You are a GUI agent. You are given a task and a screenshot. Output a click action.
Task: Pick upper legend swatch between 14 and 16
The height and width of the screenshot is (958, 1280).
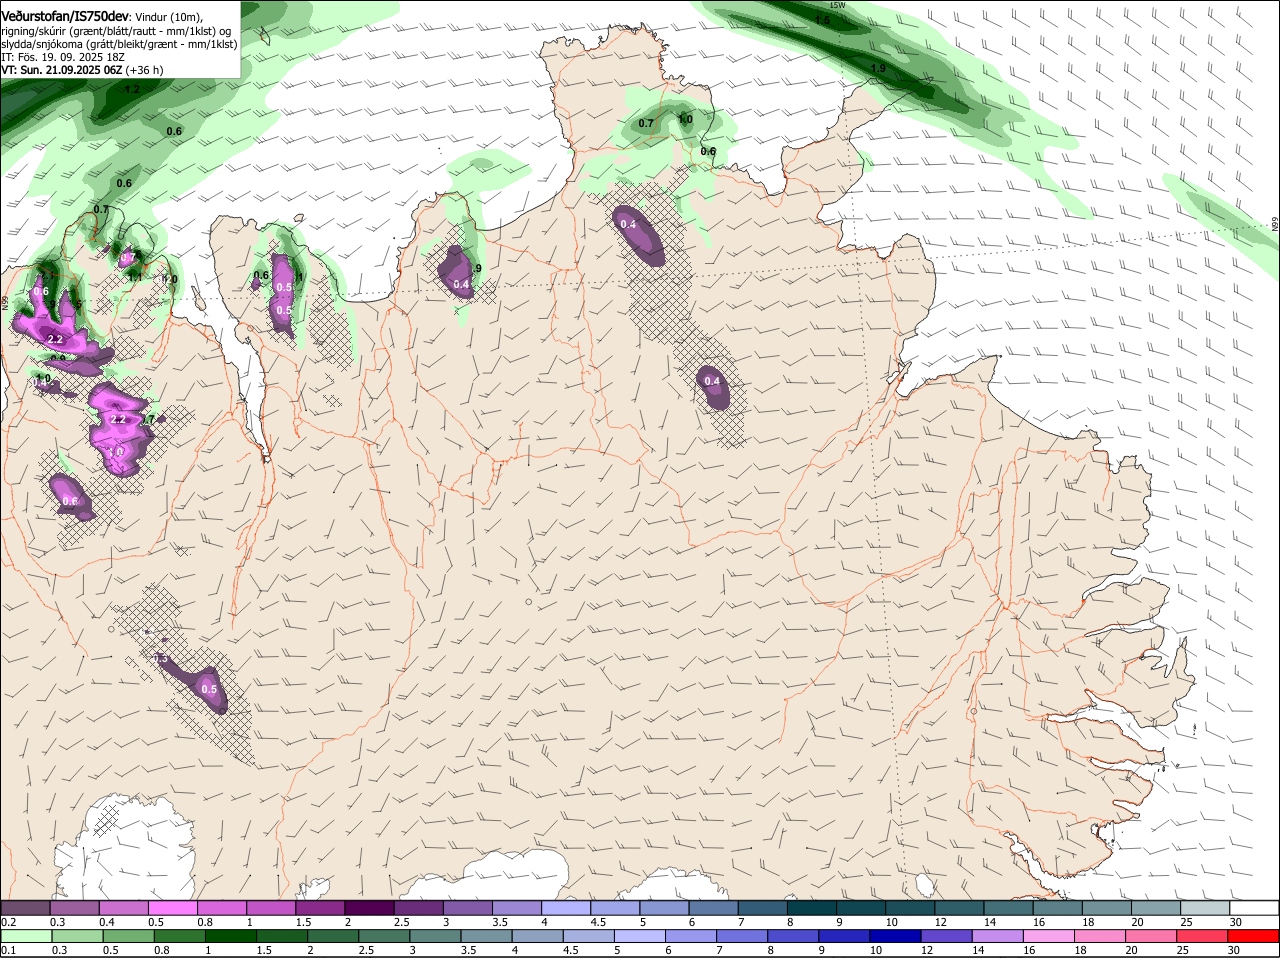click(x=1007, y=907)
